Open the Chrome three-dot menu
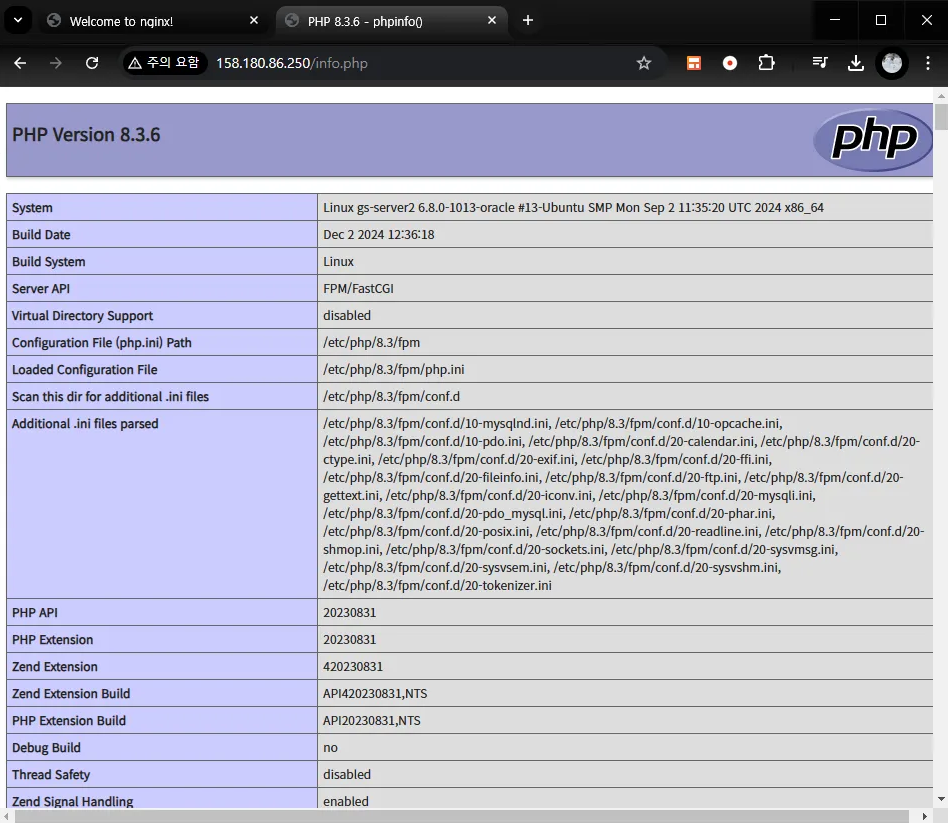This screenshot has height=823, width=948. 927,63
